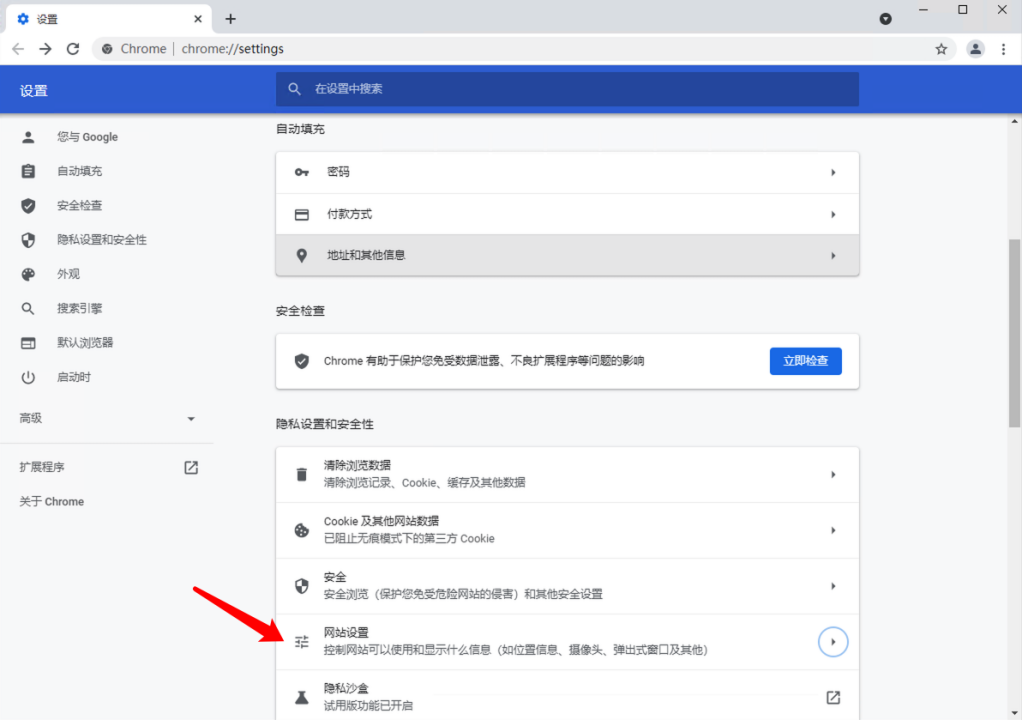
Task: Click the shield icon beside 隐私设置和安全性 in sidebar
Action: pyautogui.click(x=28, y=240)
